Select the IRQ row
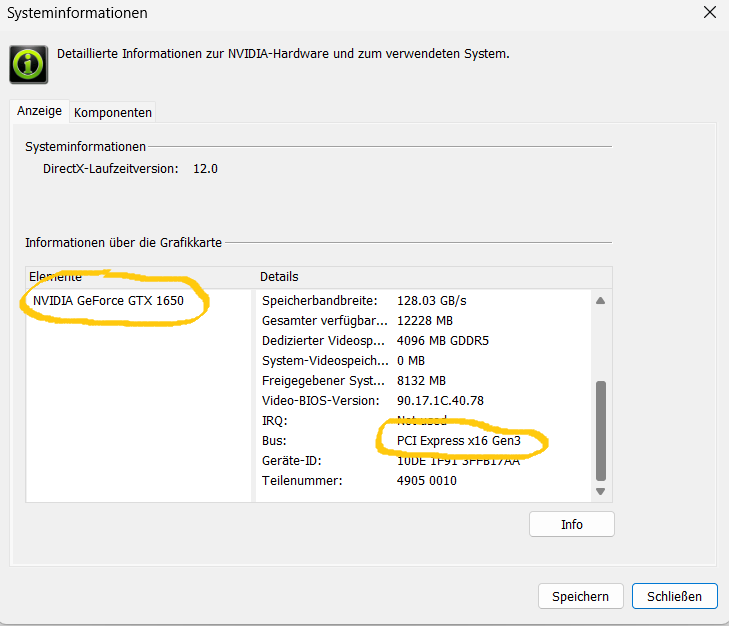This screenshot has height=626, width=729. (424, 421)
